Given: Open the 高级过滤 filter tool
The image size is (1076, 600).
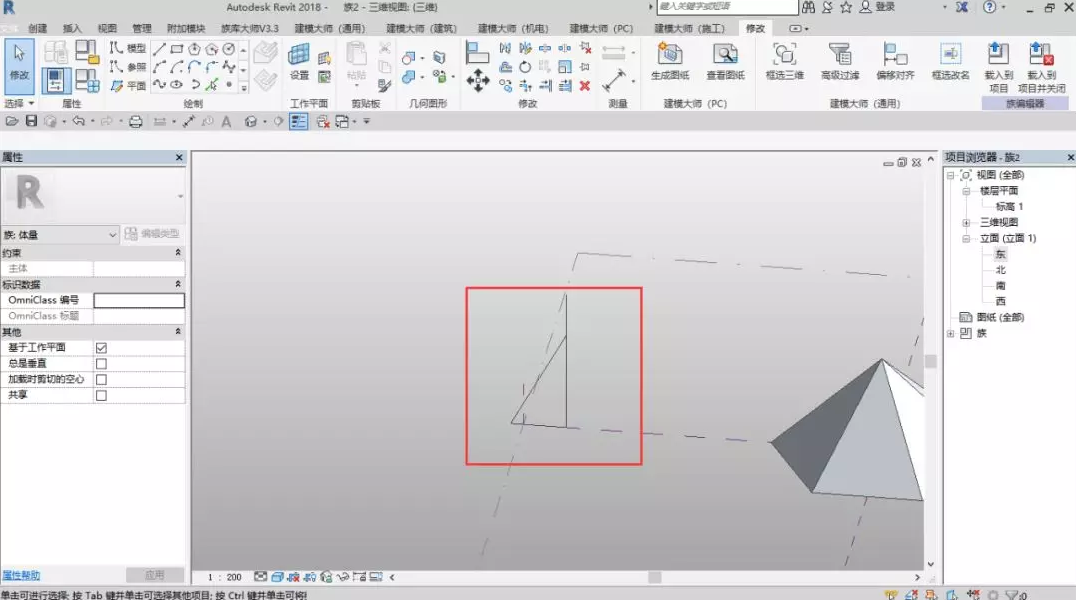Looking at the screenshot, I should tap(840, 61).
